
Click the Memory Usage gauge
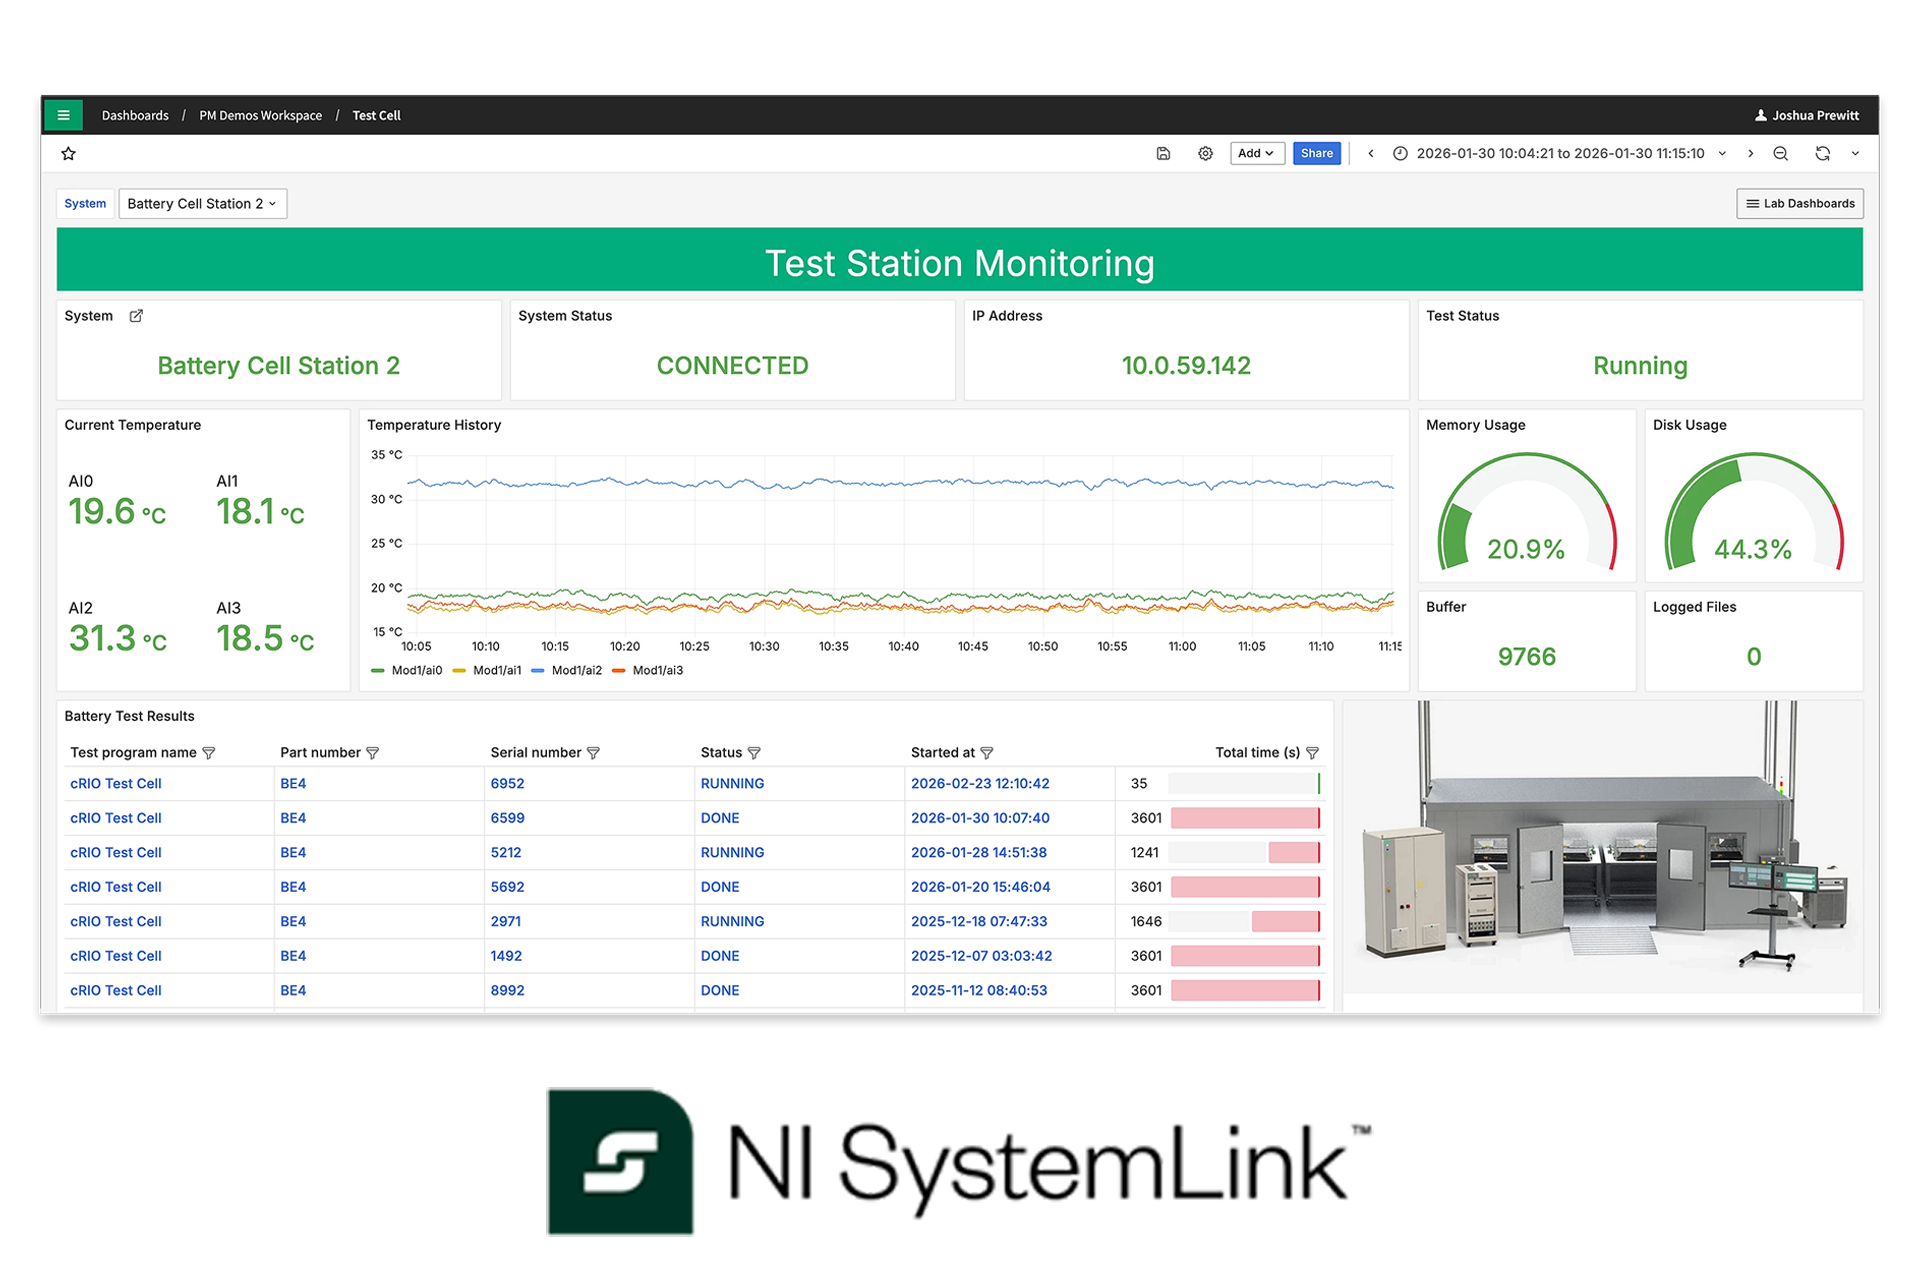(1526, 512)
